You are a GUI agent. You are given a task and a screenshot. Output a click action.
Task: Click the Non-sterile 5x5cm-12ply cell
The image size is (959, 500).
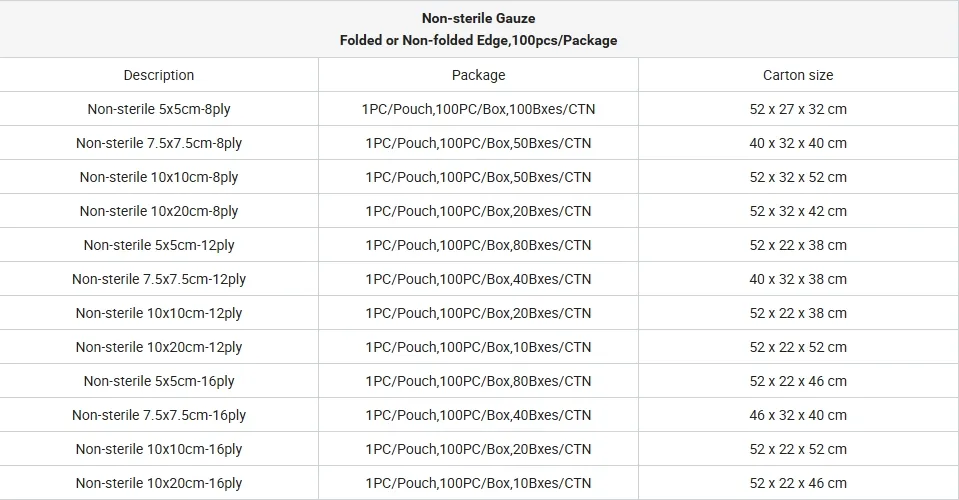pos(159,245)
